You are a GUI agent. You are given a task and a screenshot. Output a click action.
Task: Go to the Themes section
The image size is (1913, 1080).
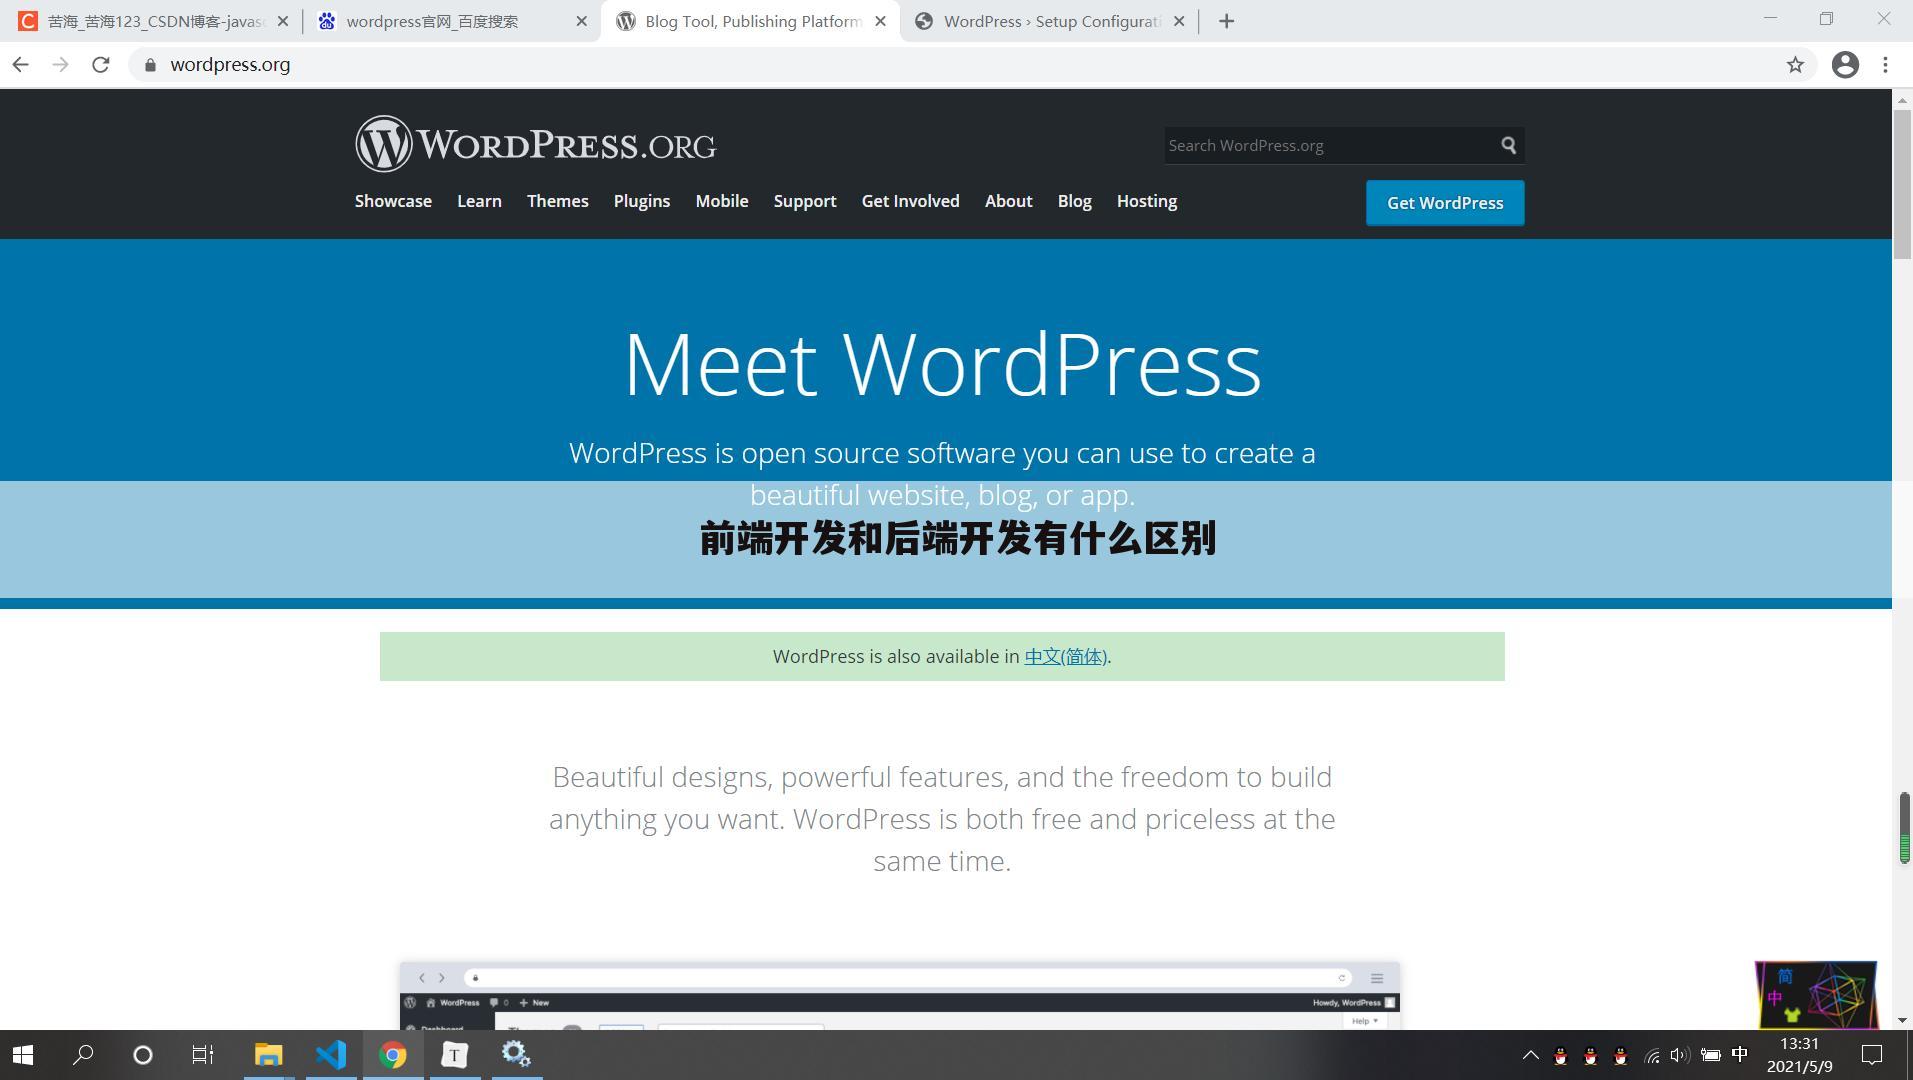(558, 201)
